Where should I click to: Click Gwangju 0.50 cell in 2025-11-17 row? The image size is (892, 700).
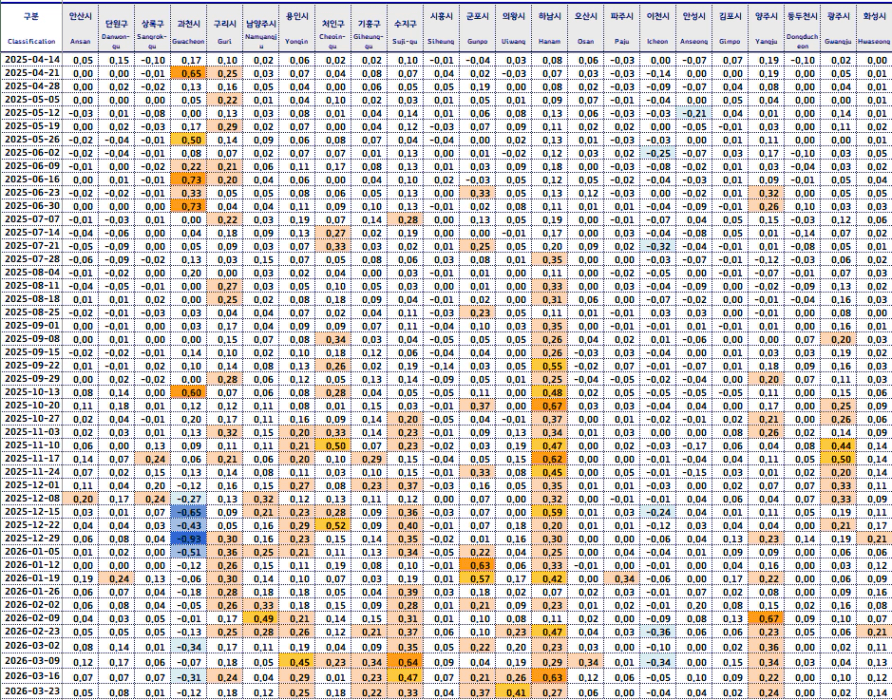[839, 459]
